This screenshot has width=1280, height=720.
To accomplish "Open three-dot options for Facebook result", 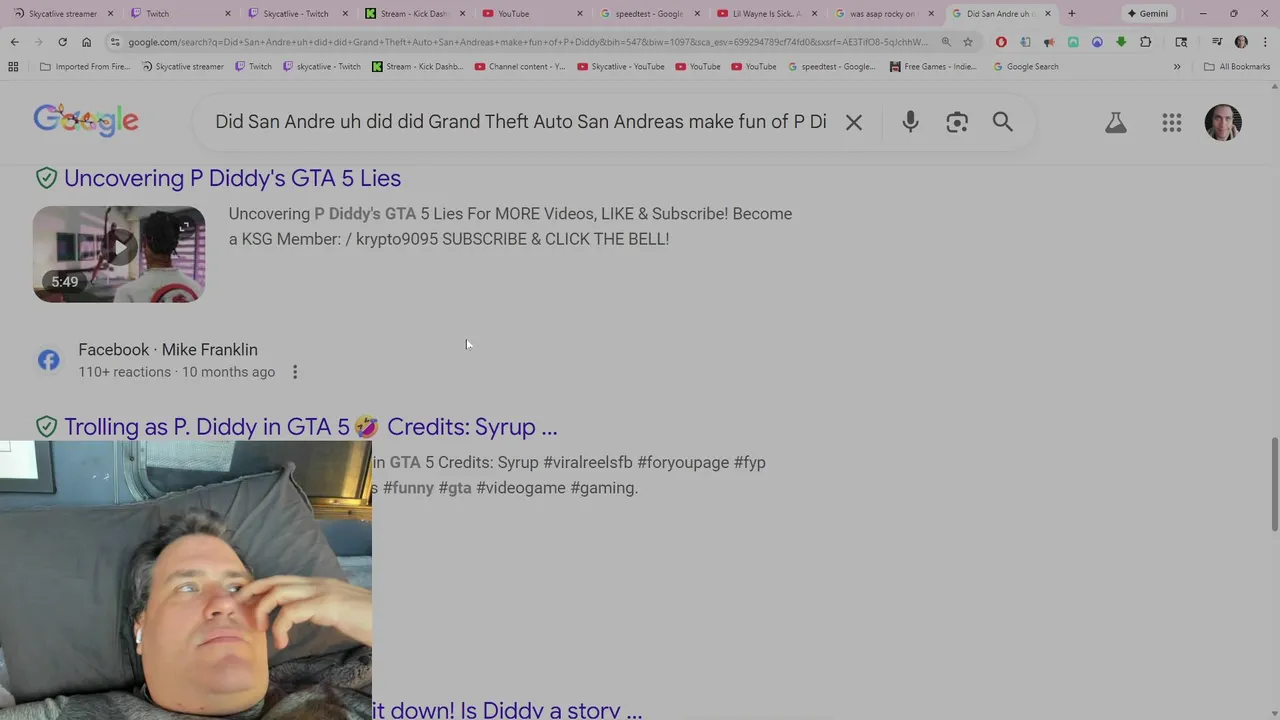I will [295, 372].
